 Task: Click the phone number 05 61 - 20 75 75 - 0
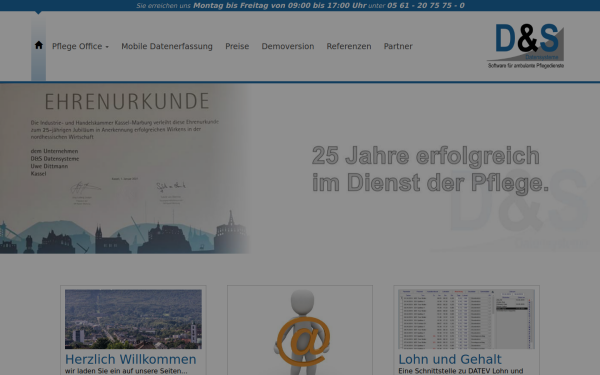426,5
